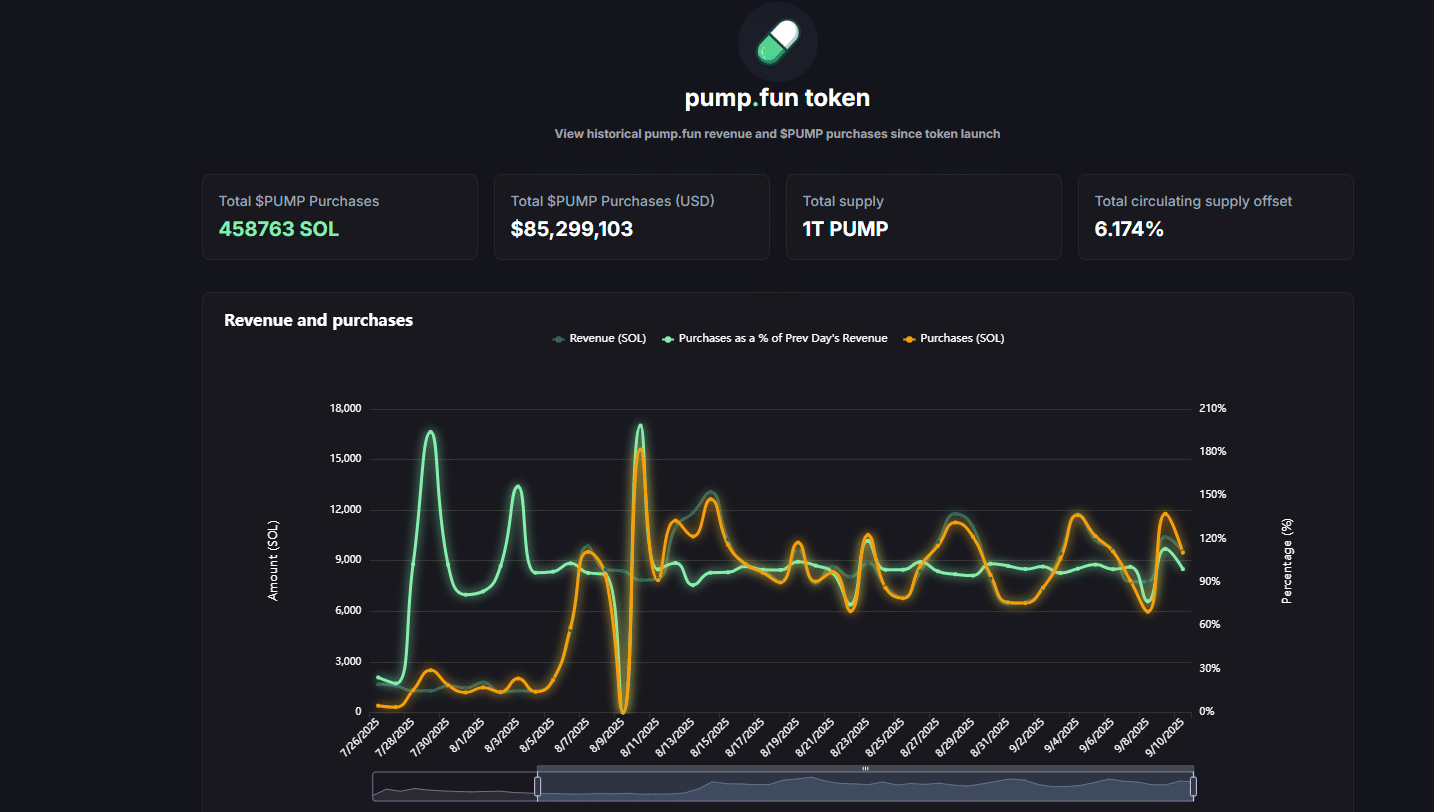Viewport: 1434px width, 812px height.
Task: Click the Total supply label
Action: point(843,201)
